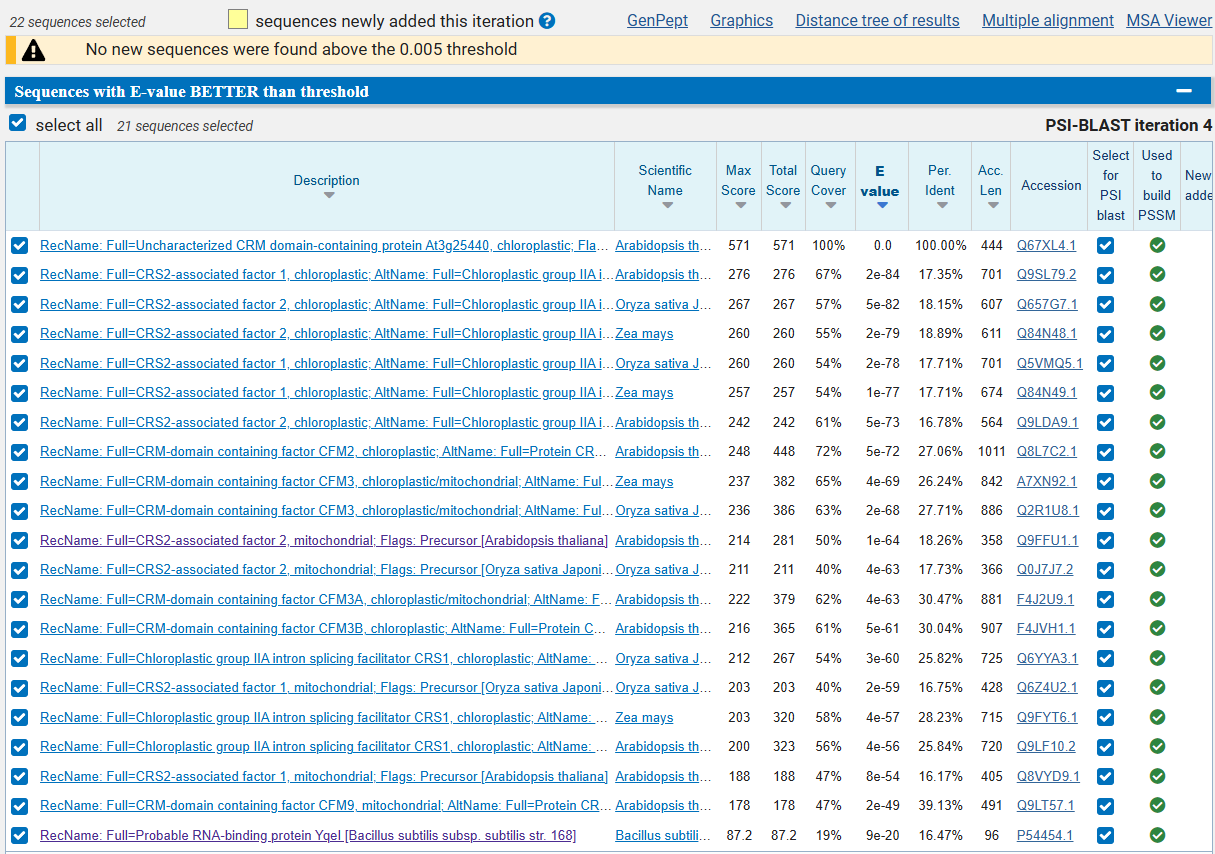Screen dimensions: 1215x854
Task: Open accession link P54454.1
Action: [1045, 835]
